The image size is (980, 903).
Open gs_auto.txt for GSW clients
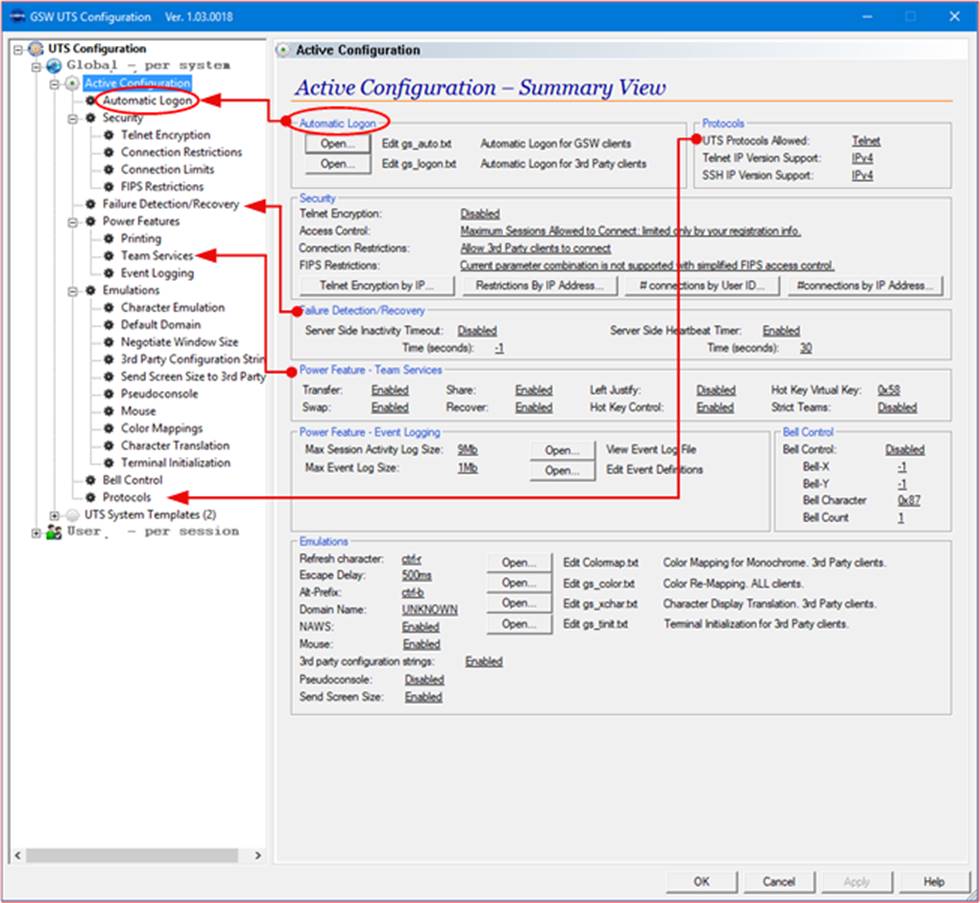click(x=338, y=144)
